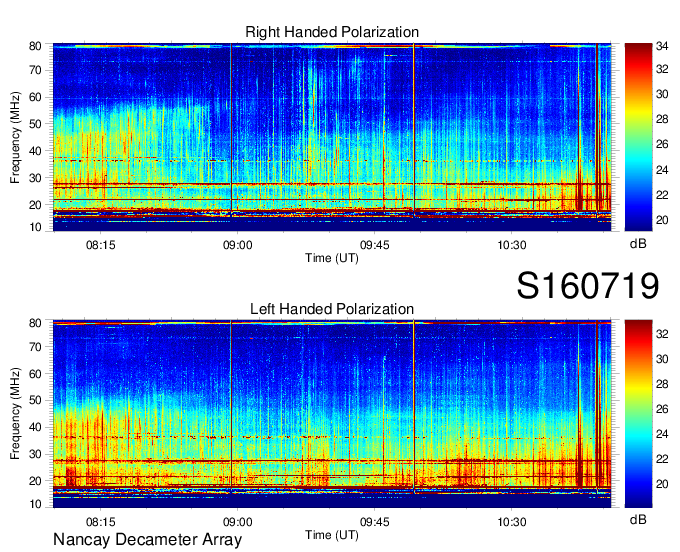
Task: Click the upper plot's color bar
Action: tap(638, 137)
